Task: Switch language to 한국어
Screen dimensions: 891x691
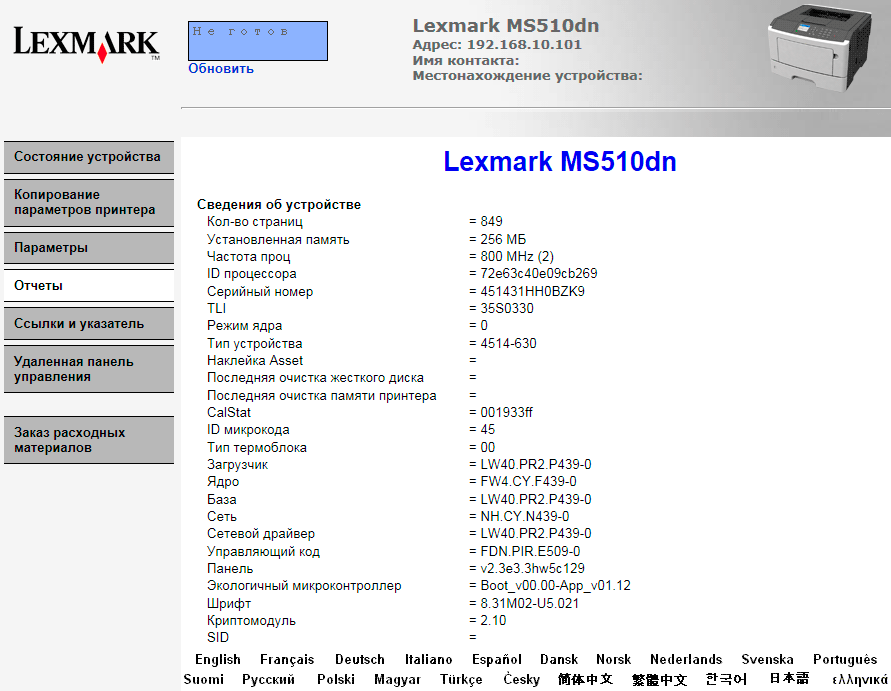Action: [x=726, y=680]
